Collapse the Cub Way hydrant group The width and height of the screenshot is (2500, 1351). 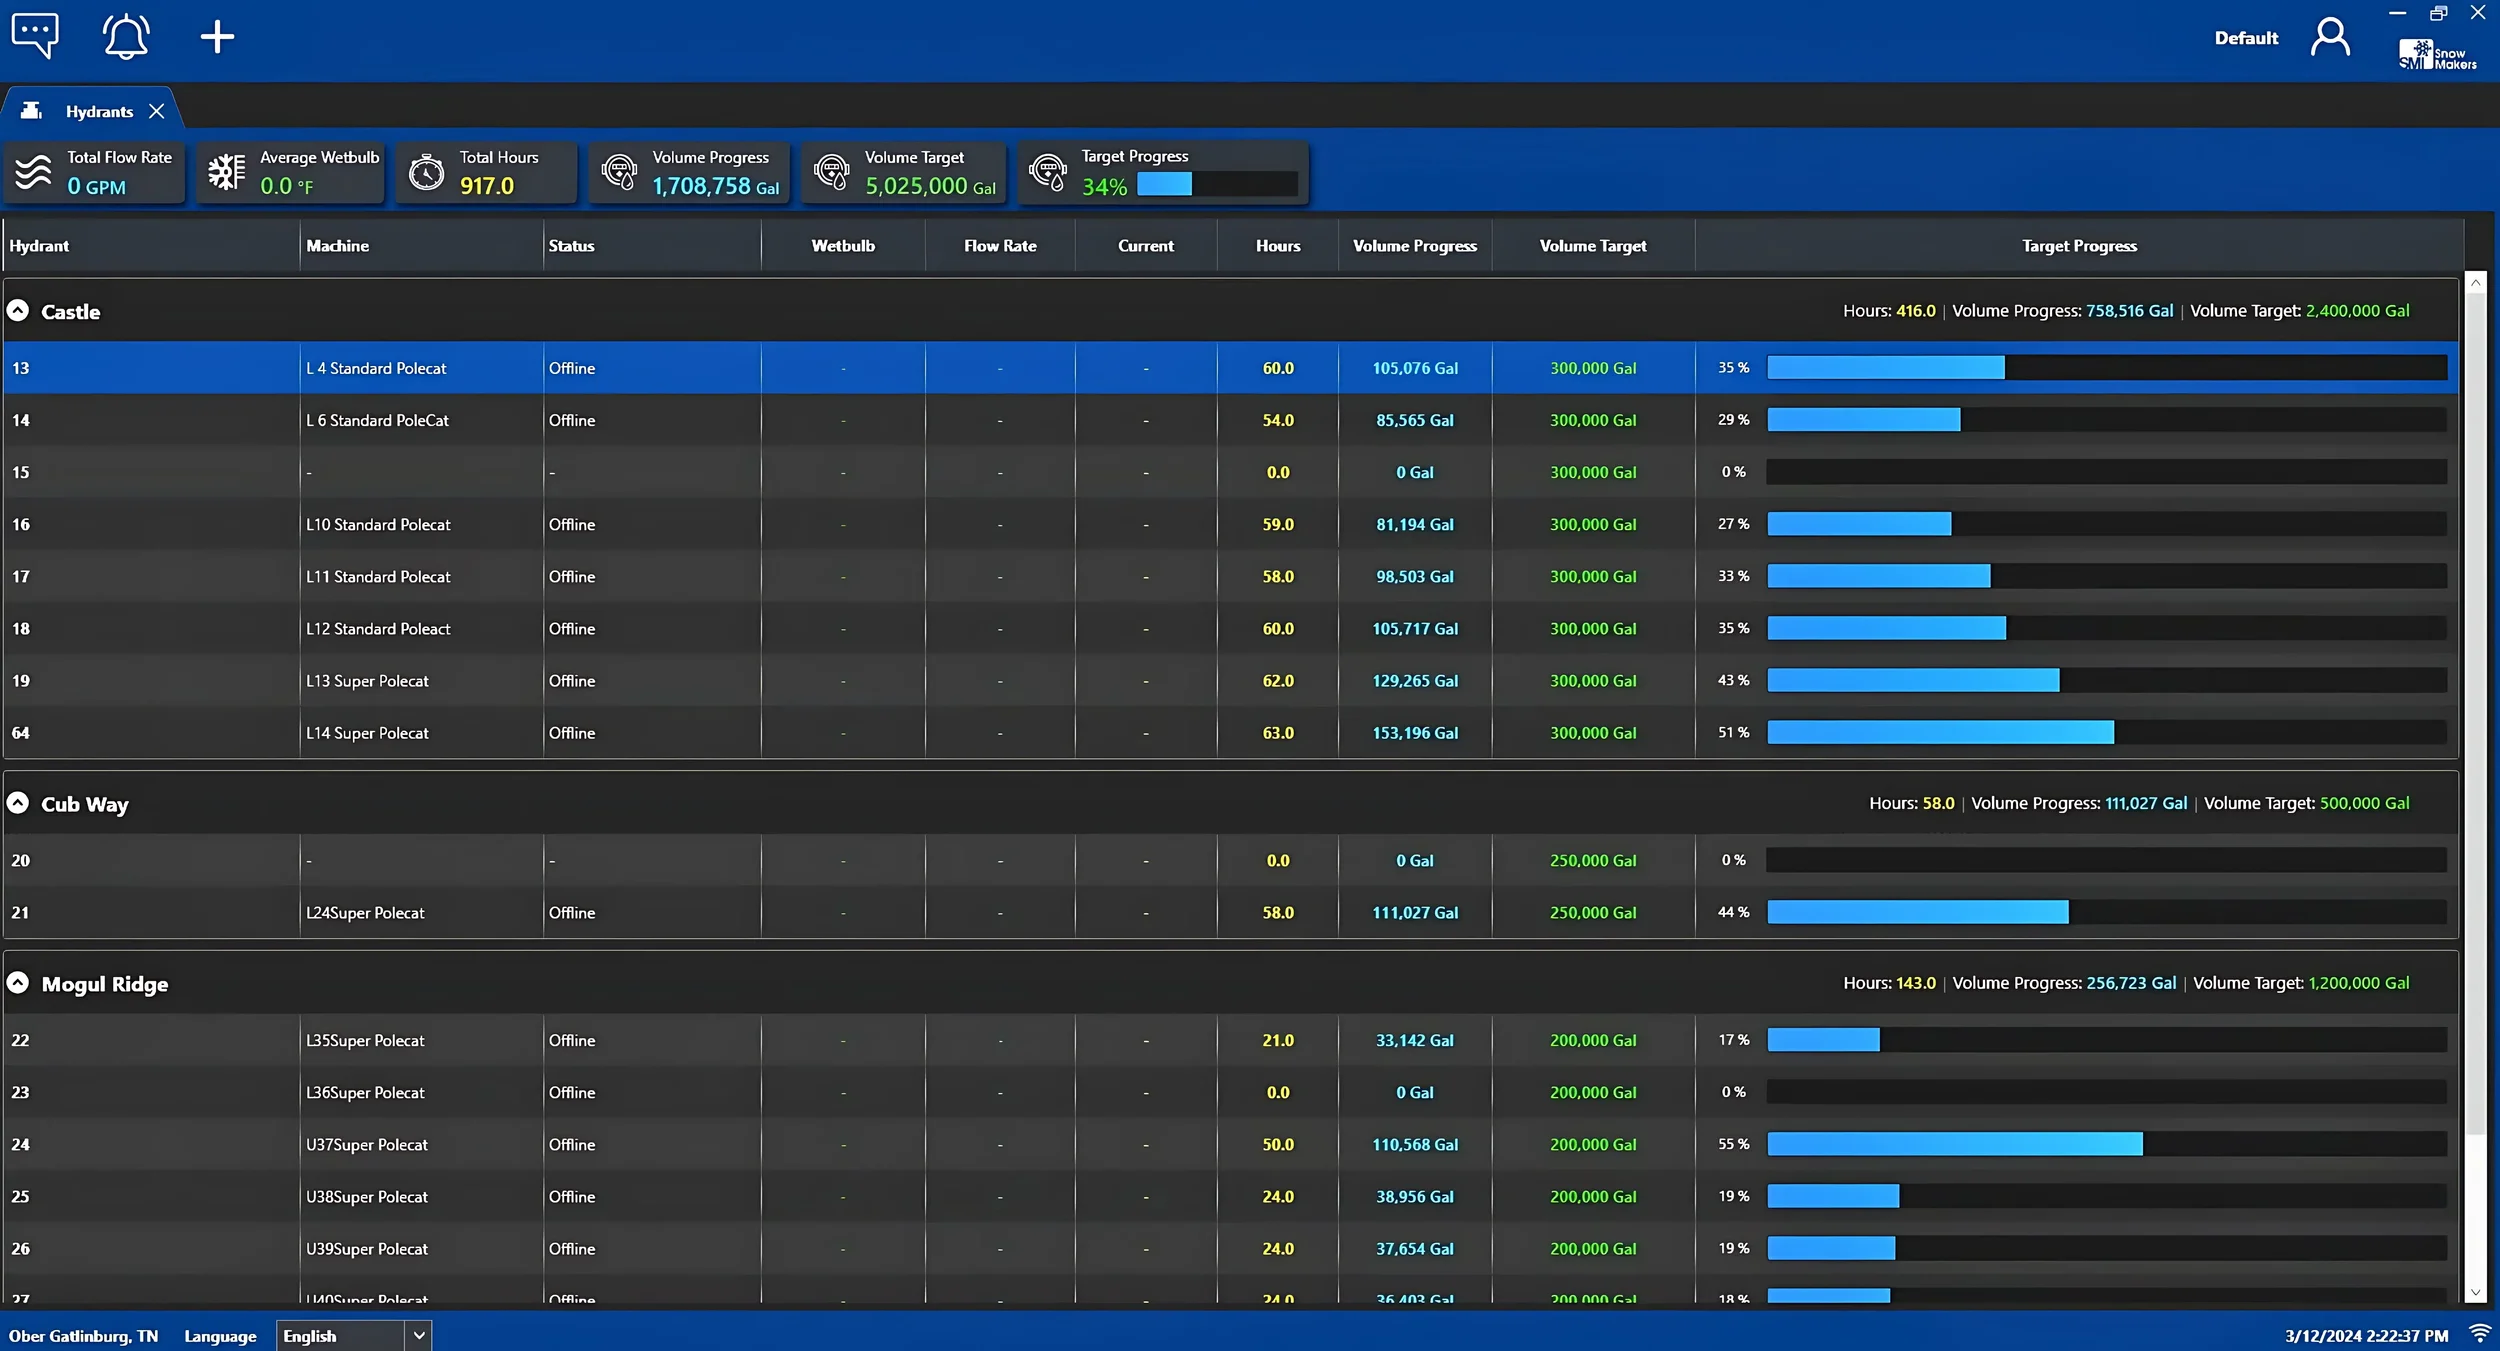coord(18,801)
